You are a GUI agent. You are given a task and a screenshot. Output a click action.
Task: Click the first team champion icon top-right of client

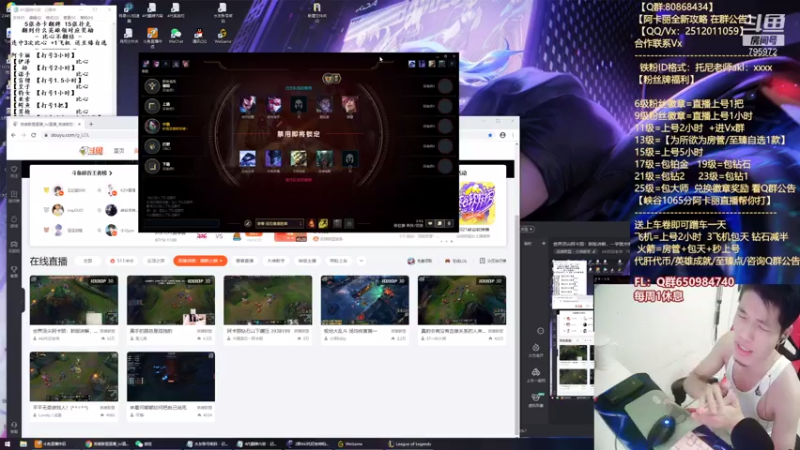pyautogui.click(x=412, y=64)
